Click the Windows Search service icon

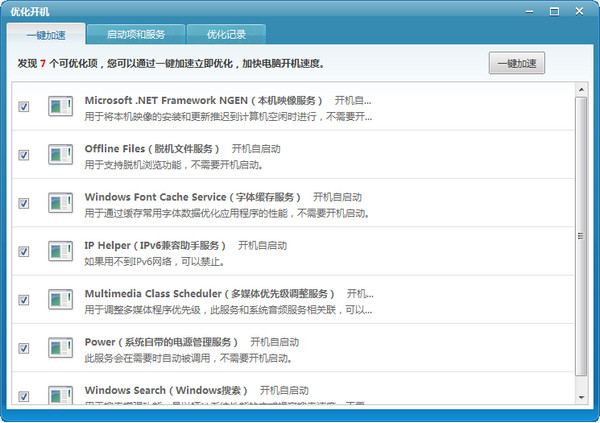(x=60, y=395)
